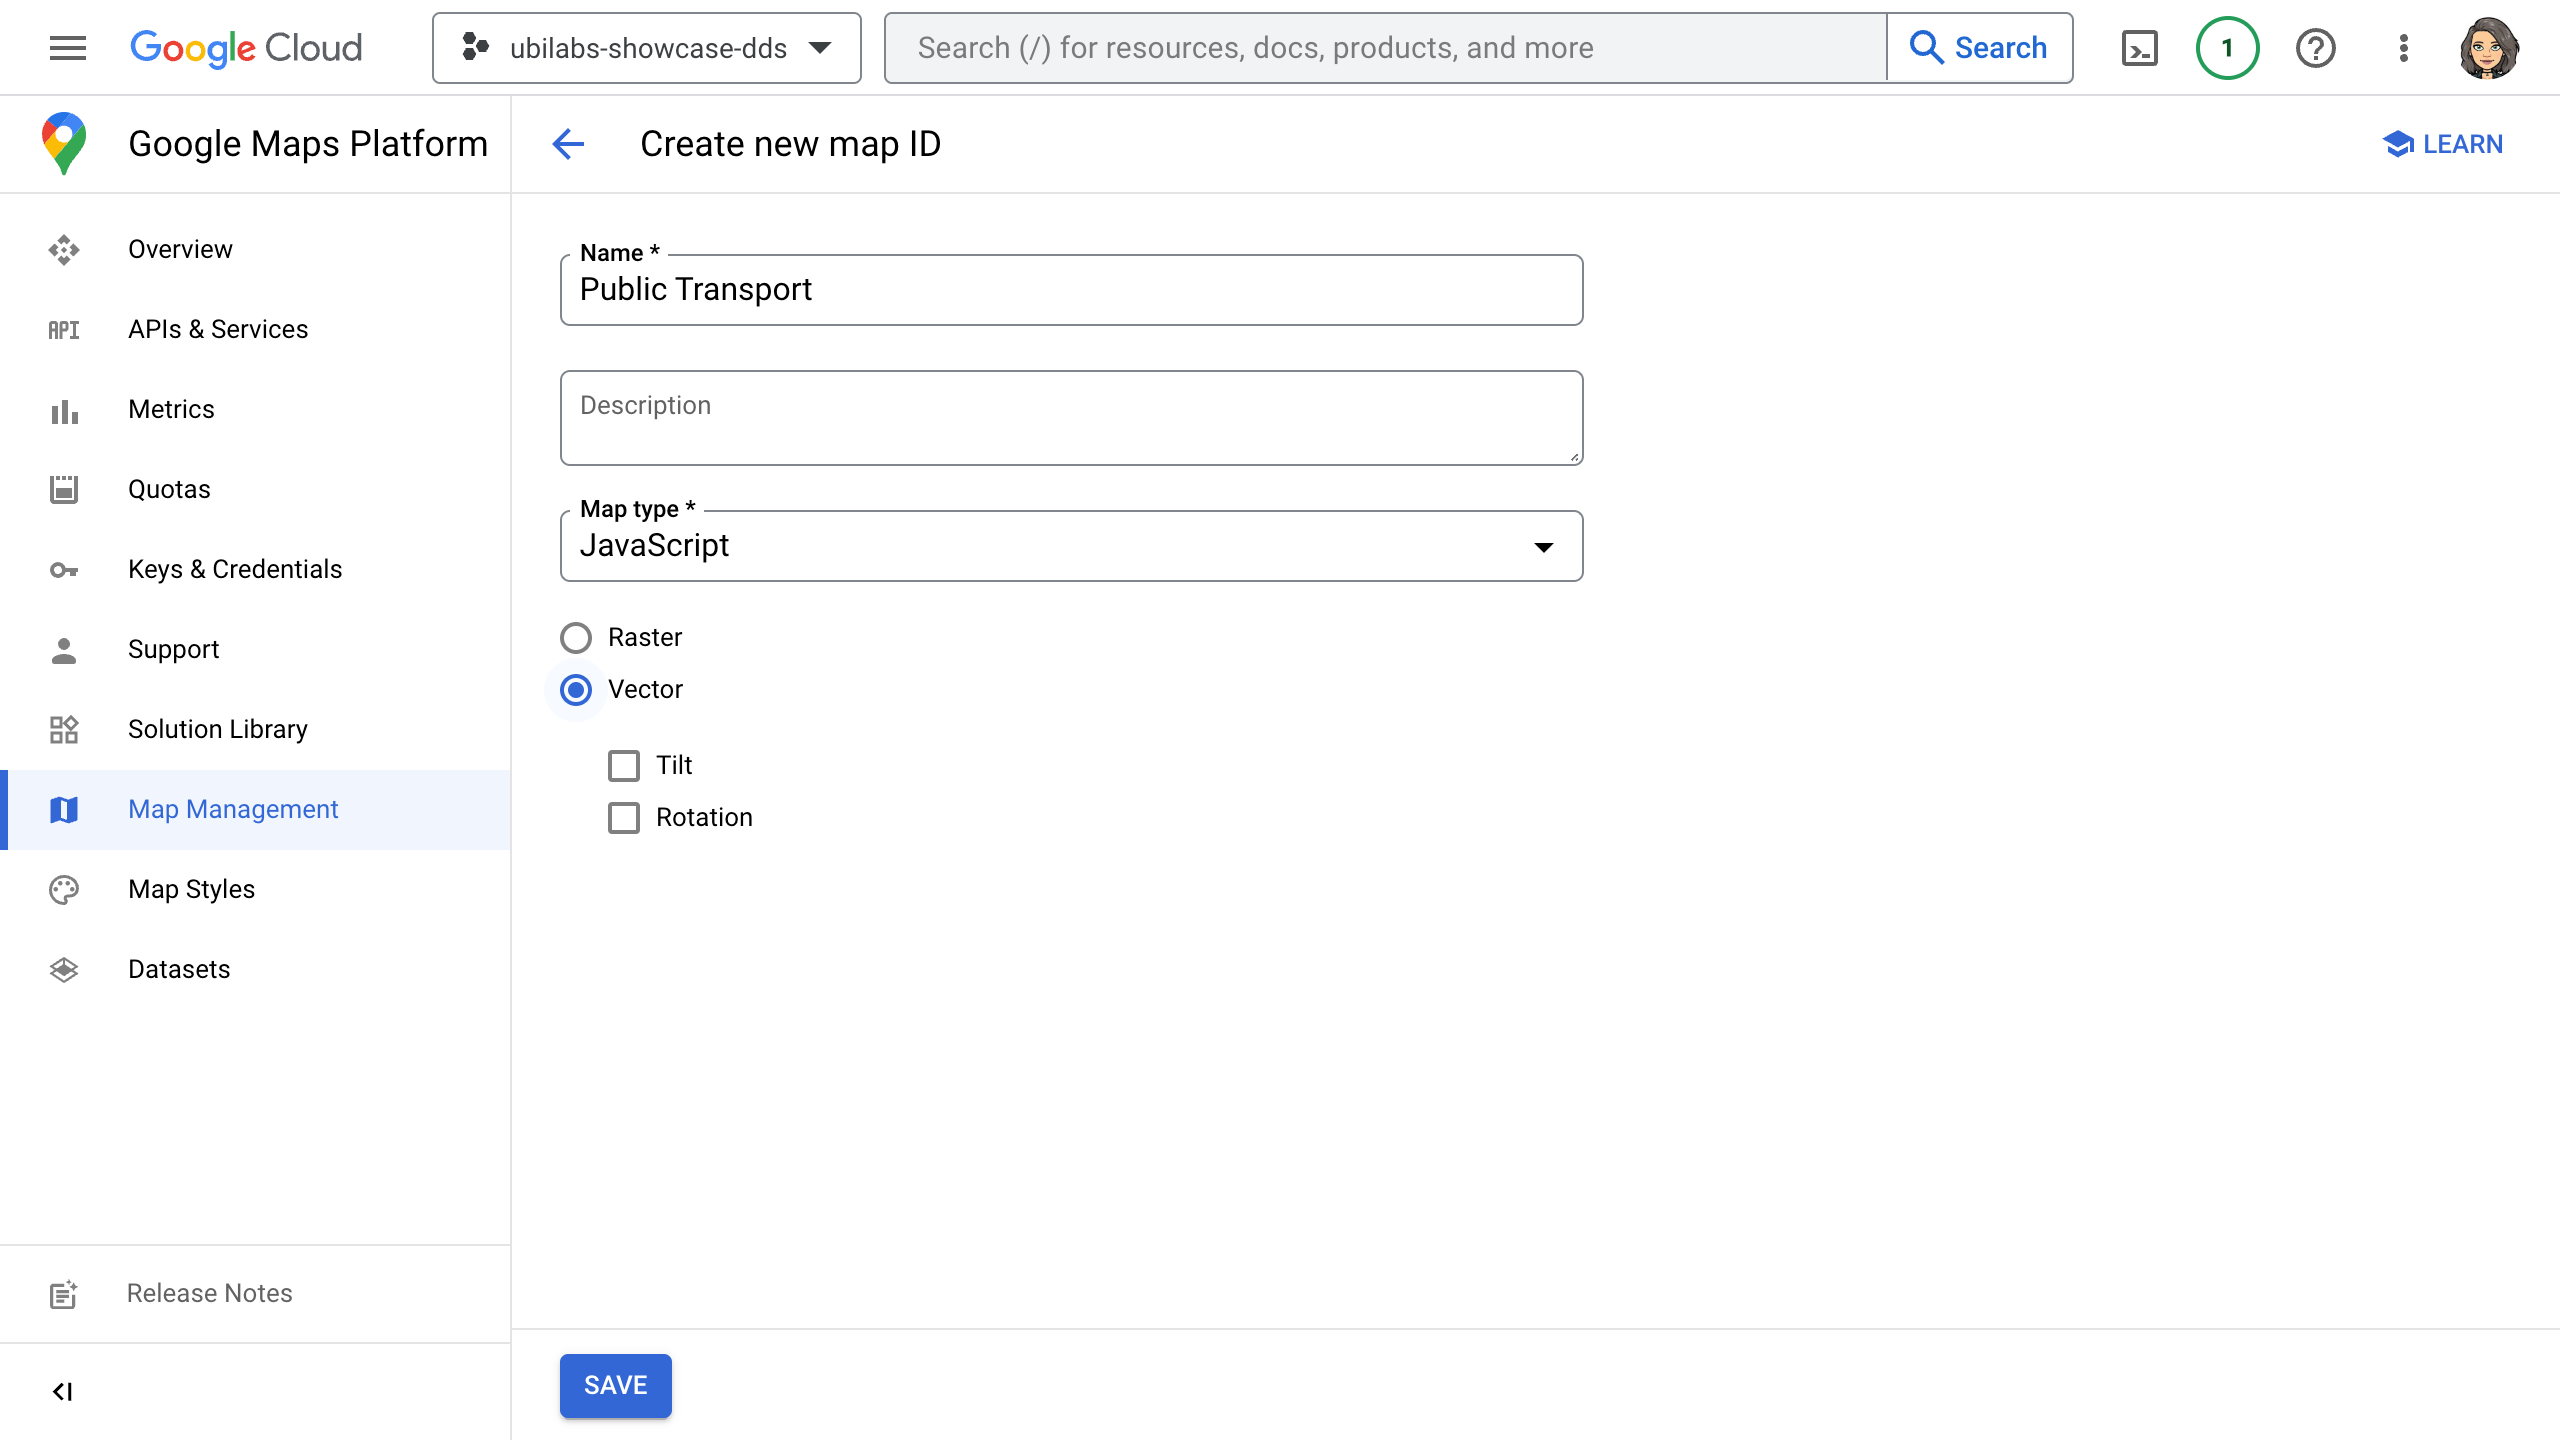Open the Map type JavaScript dropdown

(1071, 545)
